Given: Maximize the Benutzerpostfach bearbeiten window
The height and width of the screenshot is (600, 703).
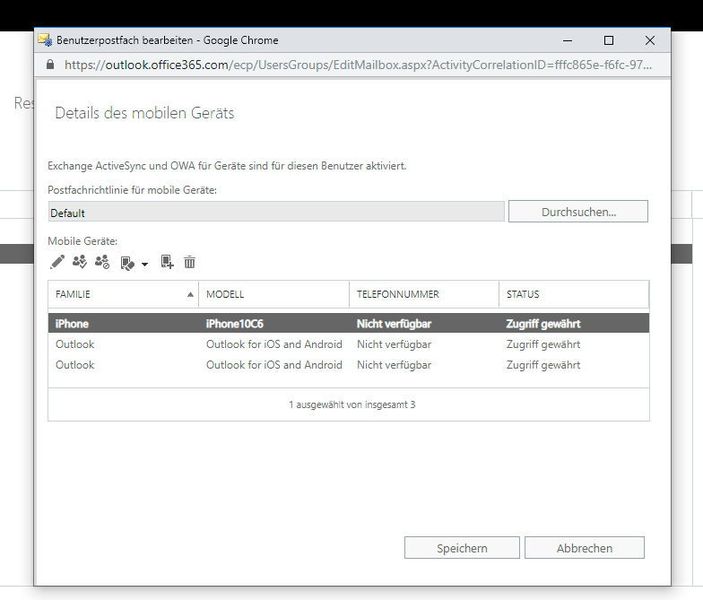Looking at the screenshot, I should point(608,40).
